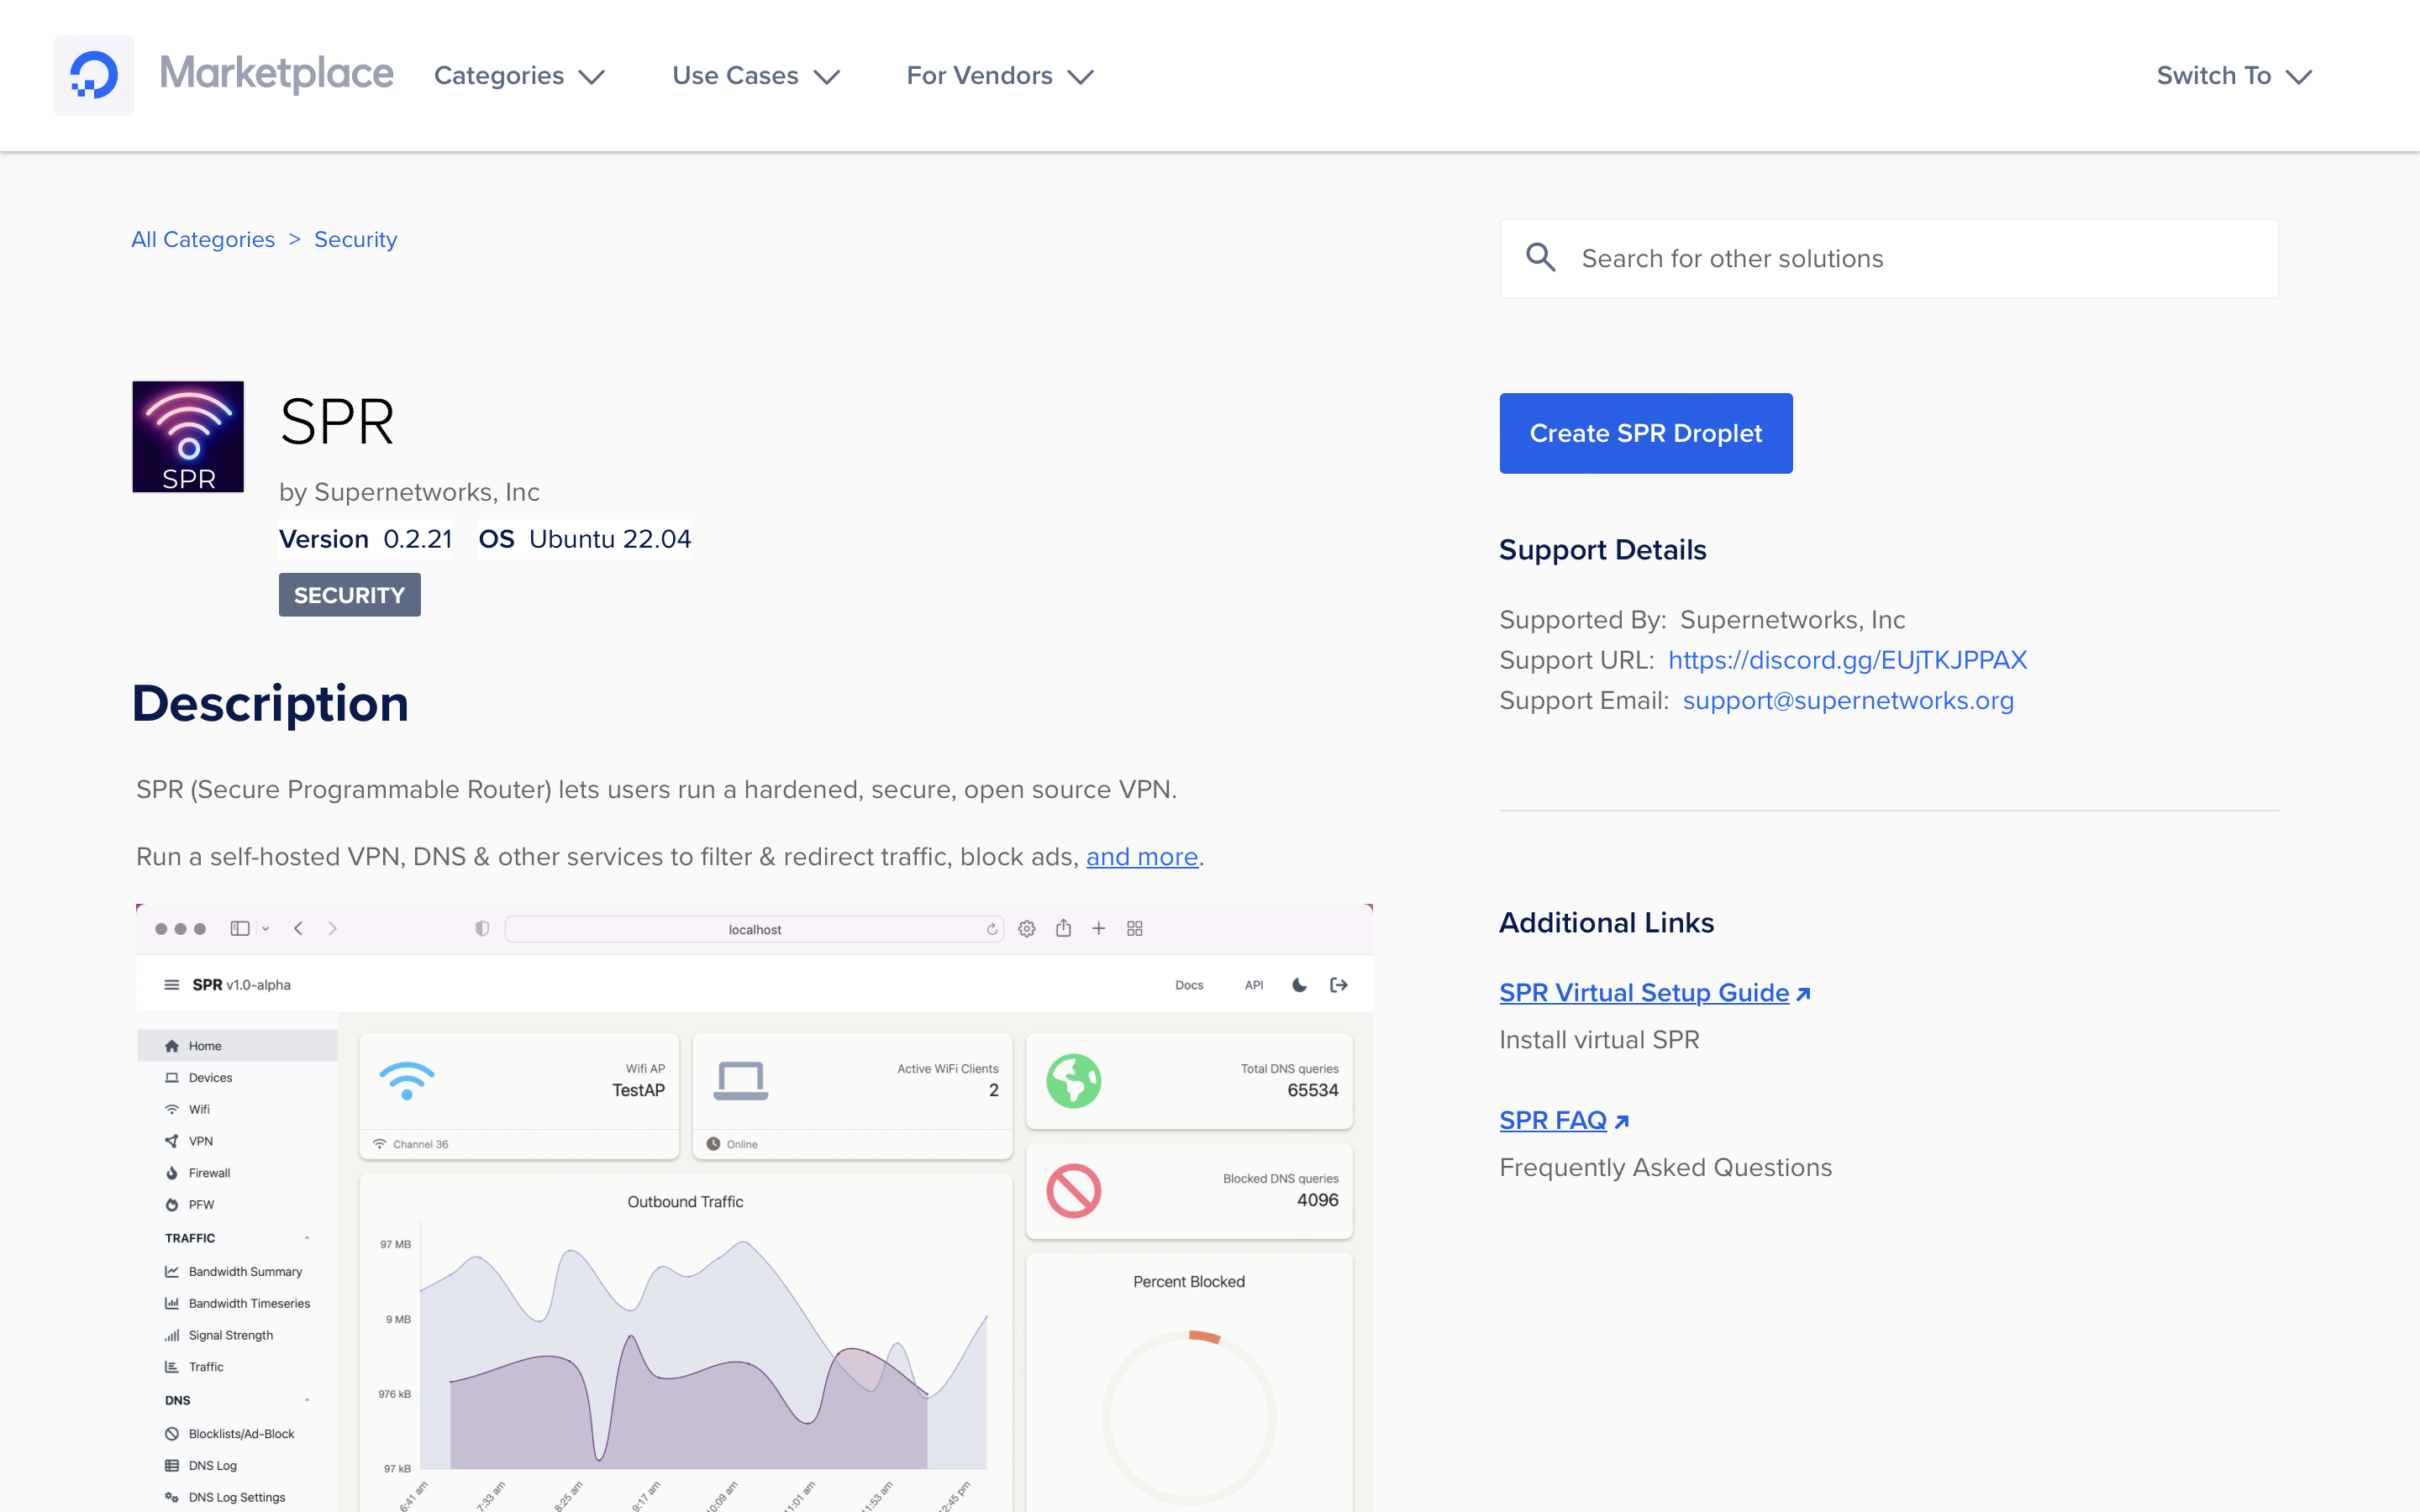The width and height of the screenshot is (2420, 1512).
Task: Click the green globe Total DNS queries icon
Action: pos(1074,1081)
